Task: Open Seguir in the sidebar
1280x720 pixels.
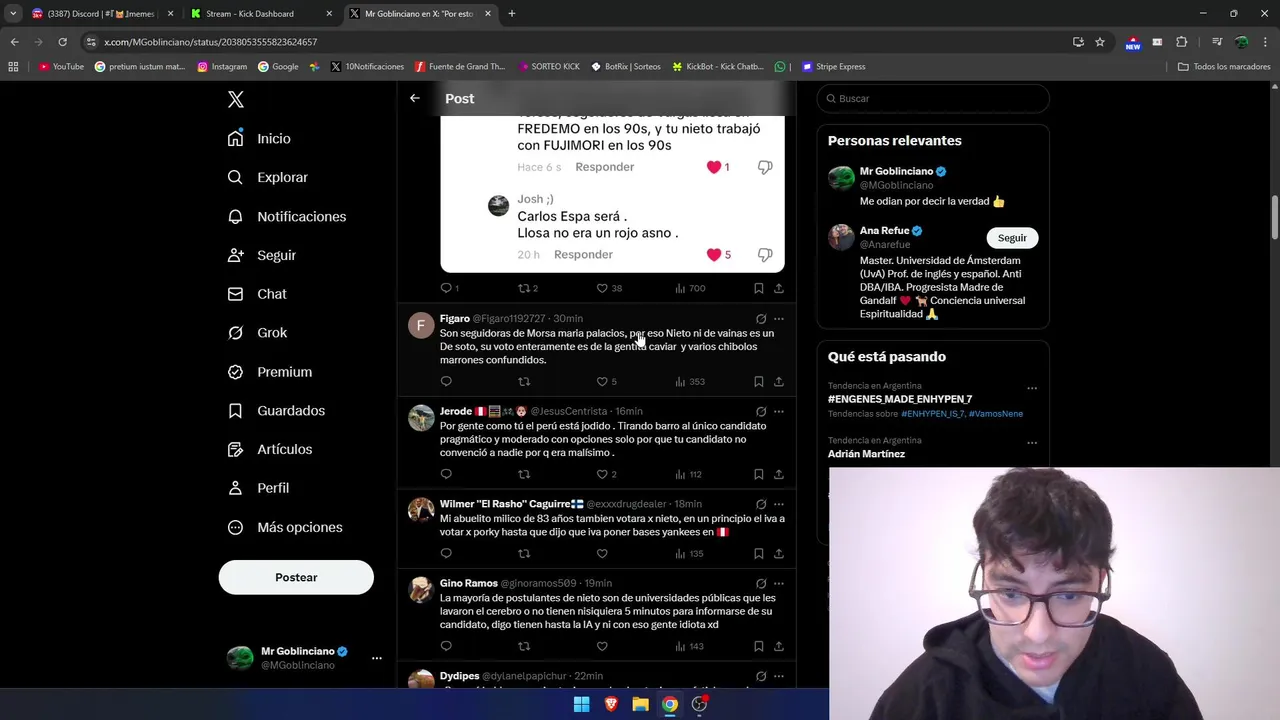Action: coord(261,255)
